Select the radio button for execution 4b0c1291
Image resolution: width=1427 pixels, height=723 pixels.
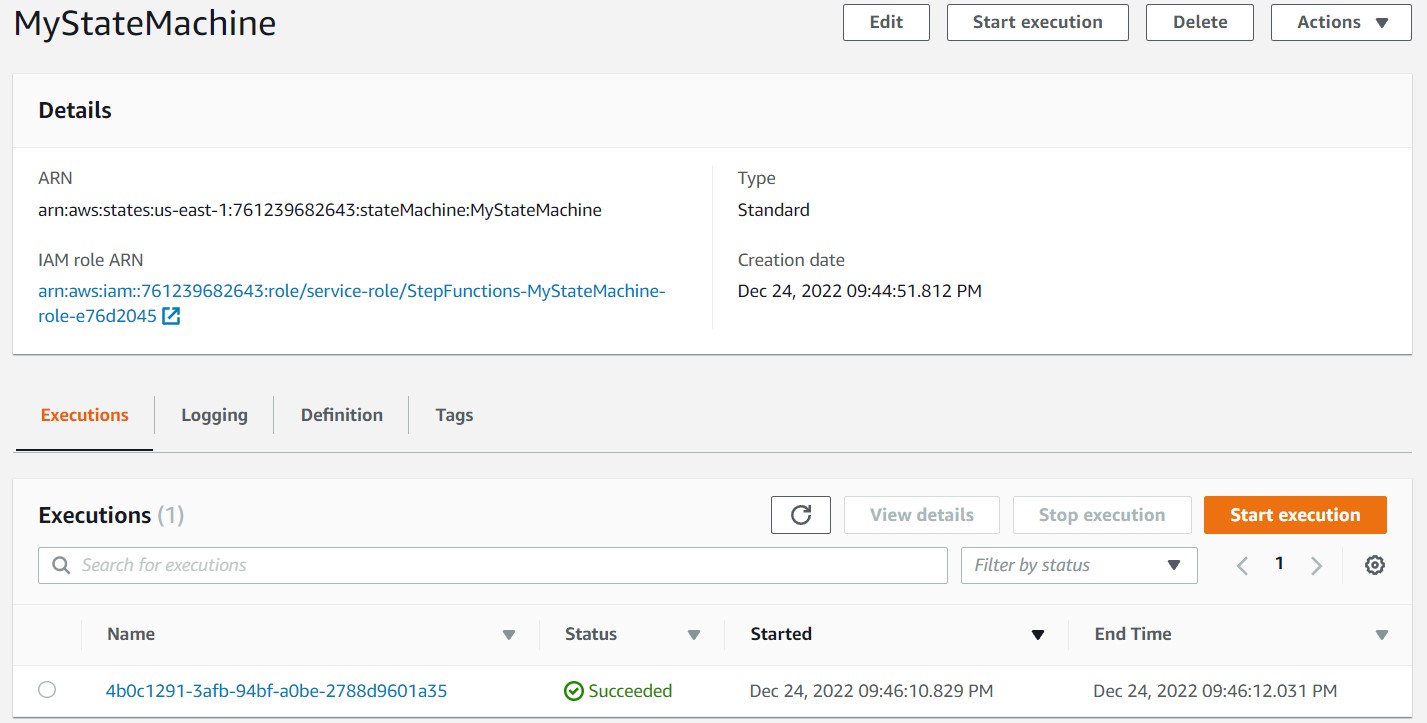47,689
